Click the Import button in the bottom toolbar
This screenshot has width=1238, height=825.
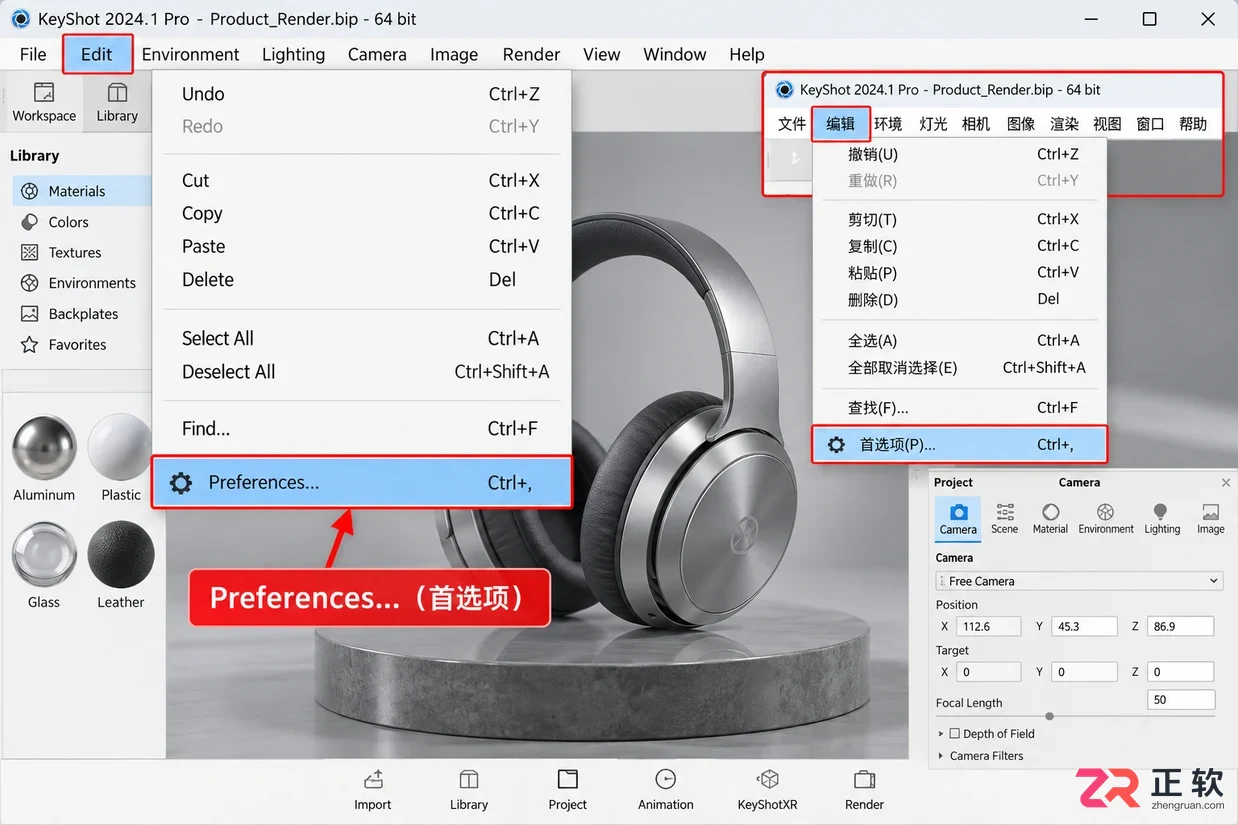[373, 790]
